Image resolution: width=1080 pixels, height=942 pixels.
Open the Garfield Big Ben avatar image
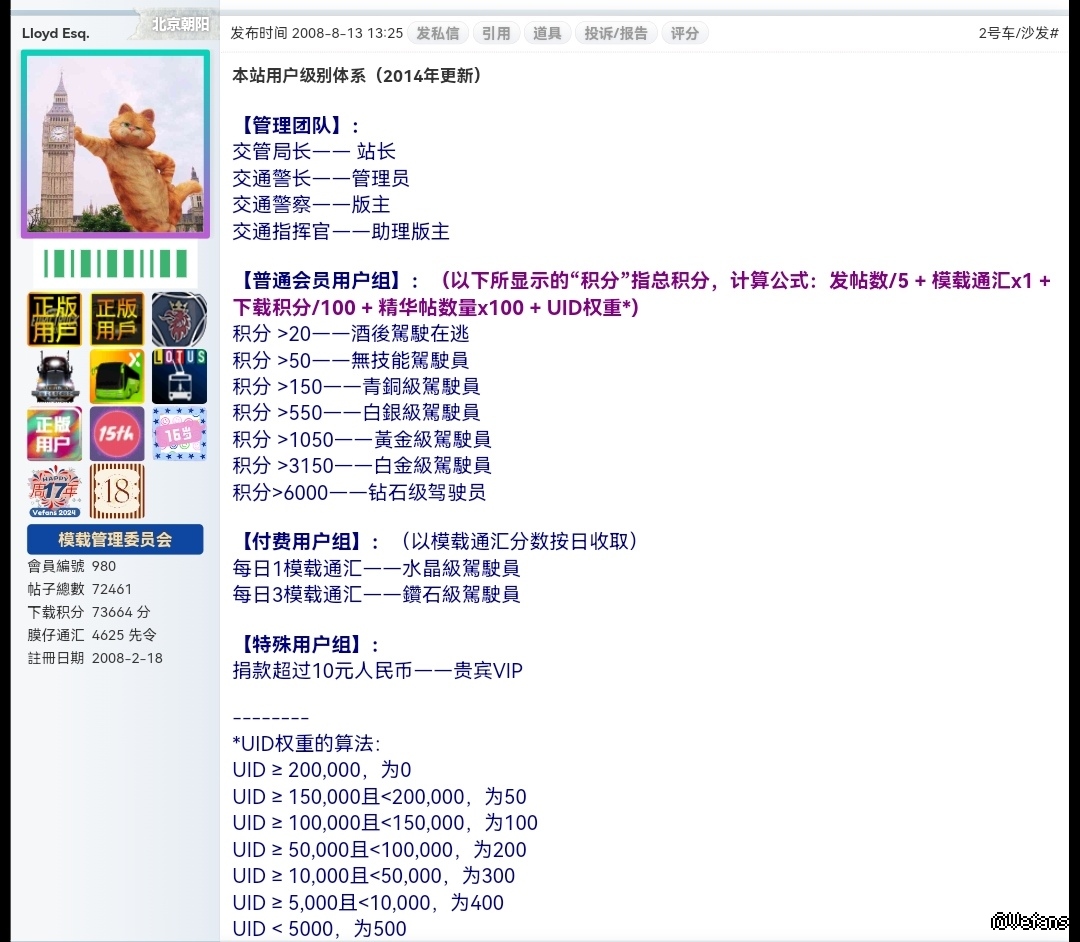pyautogui.click(x=115, y=144)
